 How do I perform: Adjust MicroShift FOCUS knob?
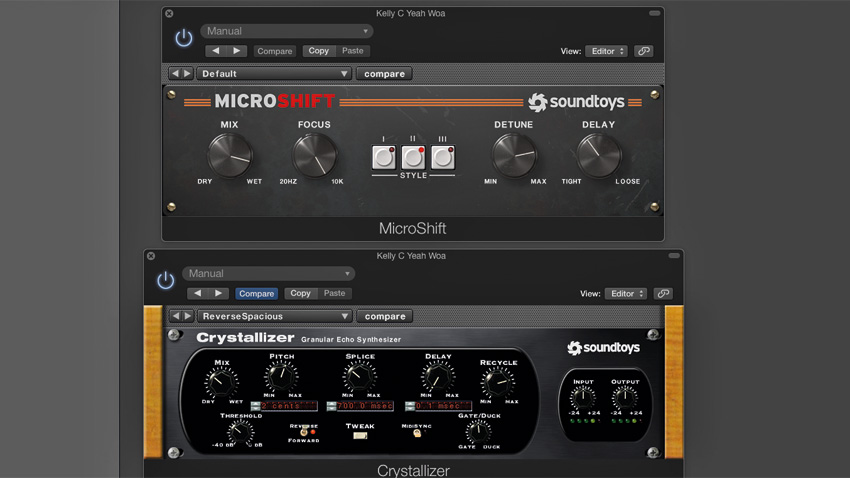tap(314, 156)
